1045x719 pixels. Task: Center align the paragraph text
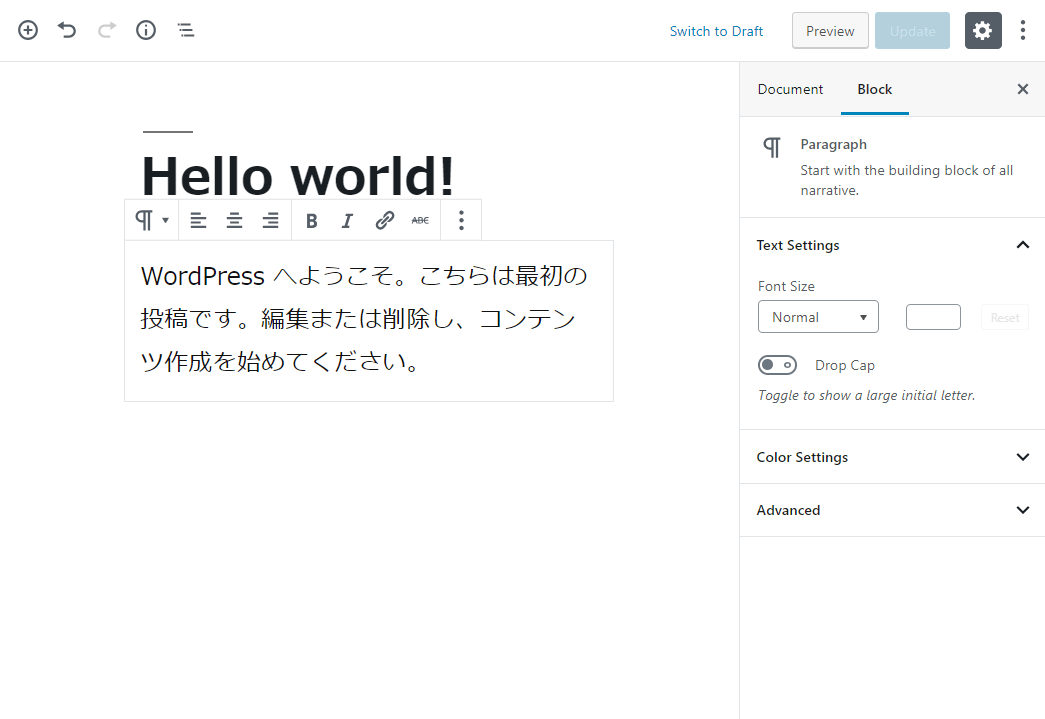234,221
